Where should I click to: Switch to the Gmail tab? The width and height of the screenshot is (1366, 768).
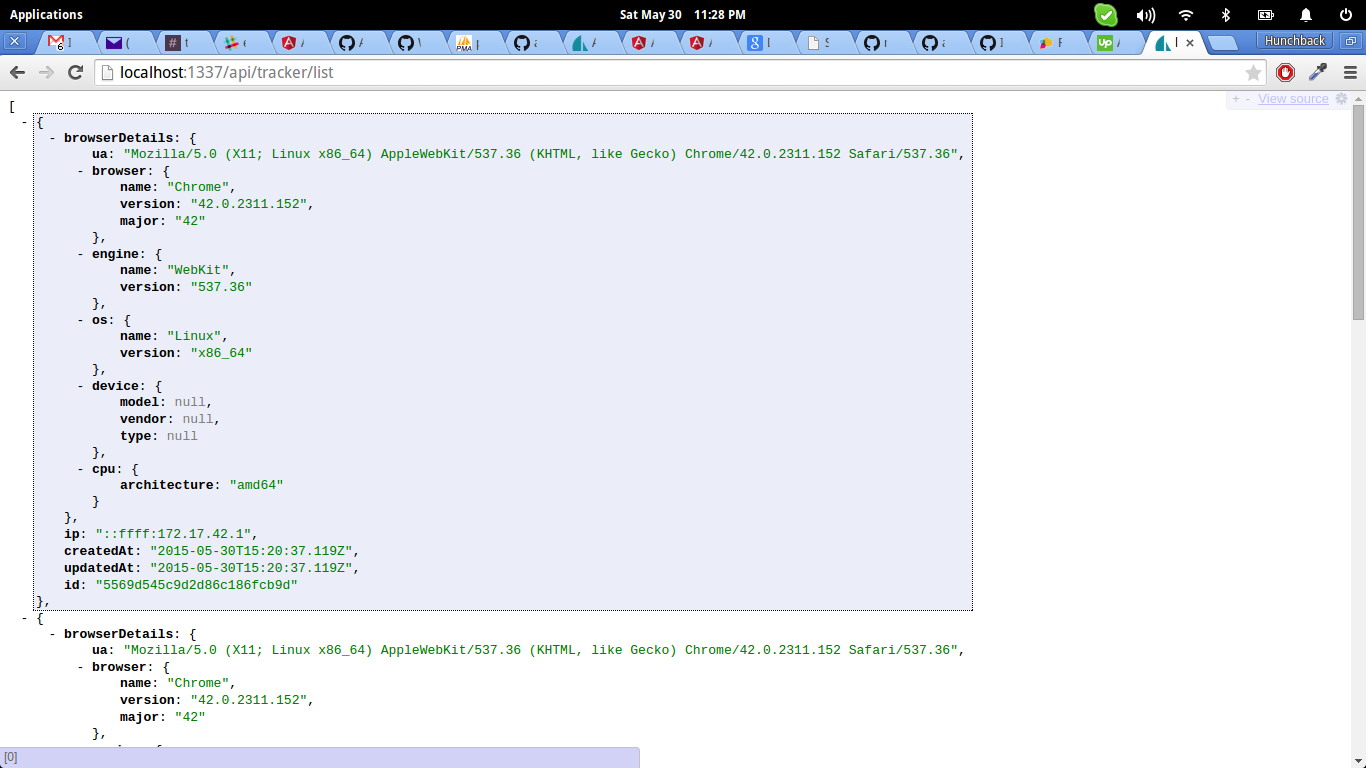[66, 43]
